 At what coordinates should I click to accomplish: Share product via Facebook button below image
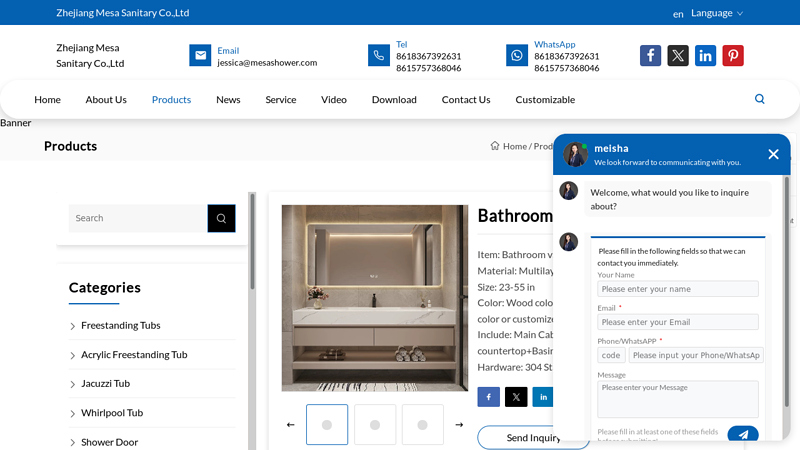pyautogui.click(x=488, y=397)
